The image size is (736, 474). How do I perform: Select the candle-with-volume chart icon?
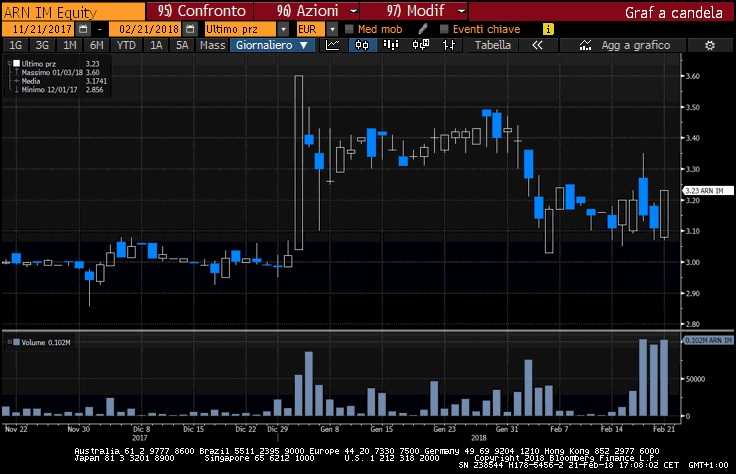click(x=421, y=45)
